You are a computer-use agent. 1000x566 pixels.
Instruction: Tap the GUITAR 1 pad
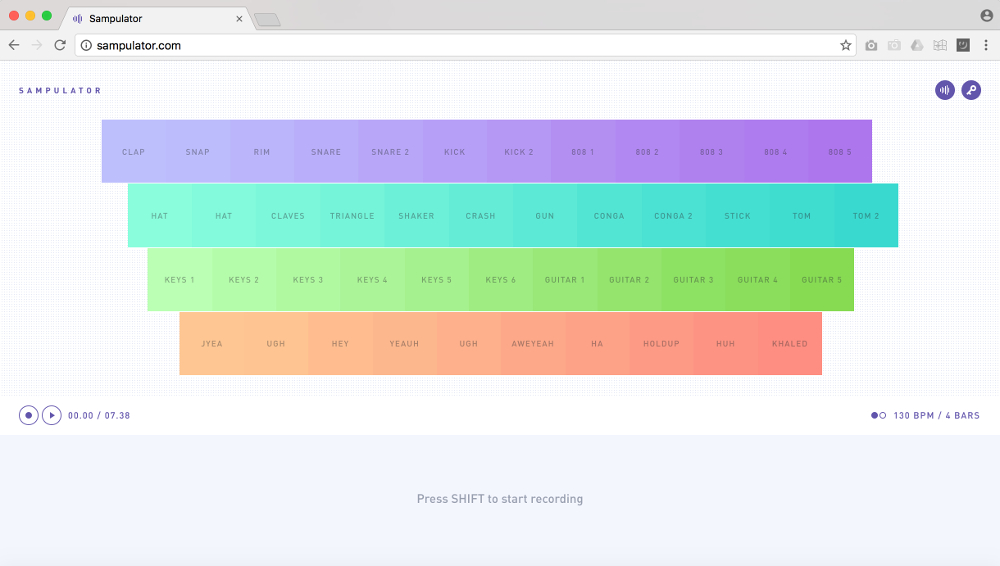[565, 280]
